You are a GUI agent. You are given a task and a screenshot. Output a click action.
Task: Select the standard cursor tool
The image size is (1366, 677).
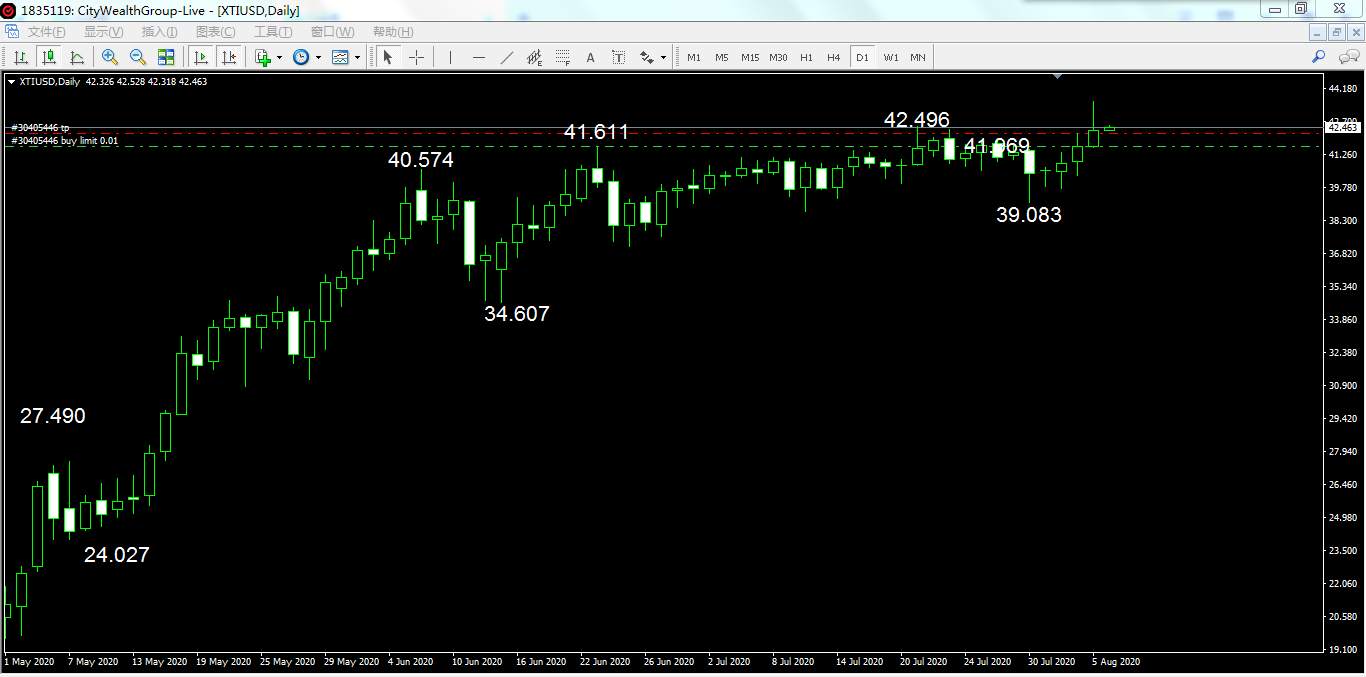(x=388, y=57)
